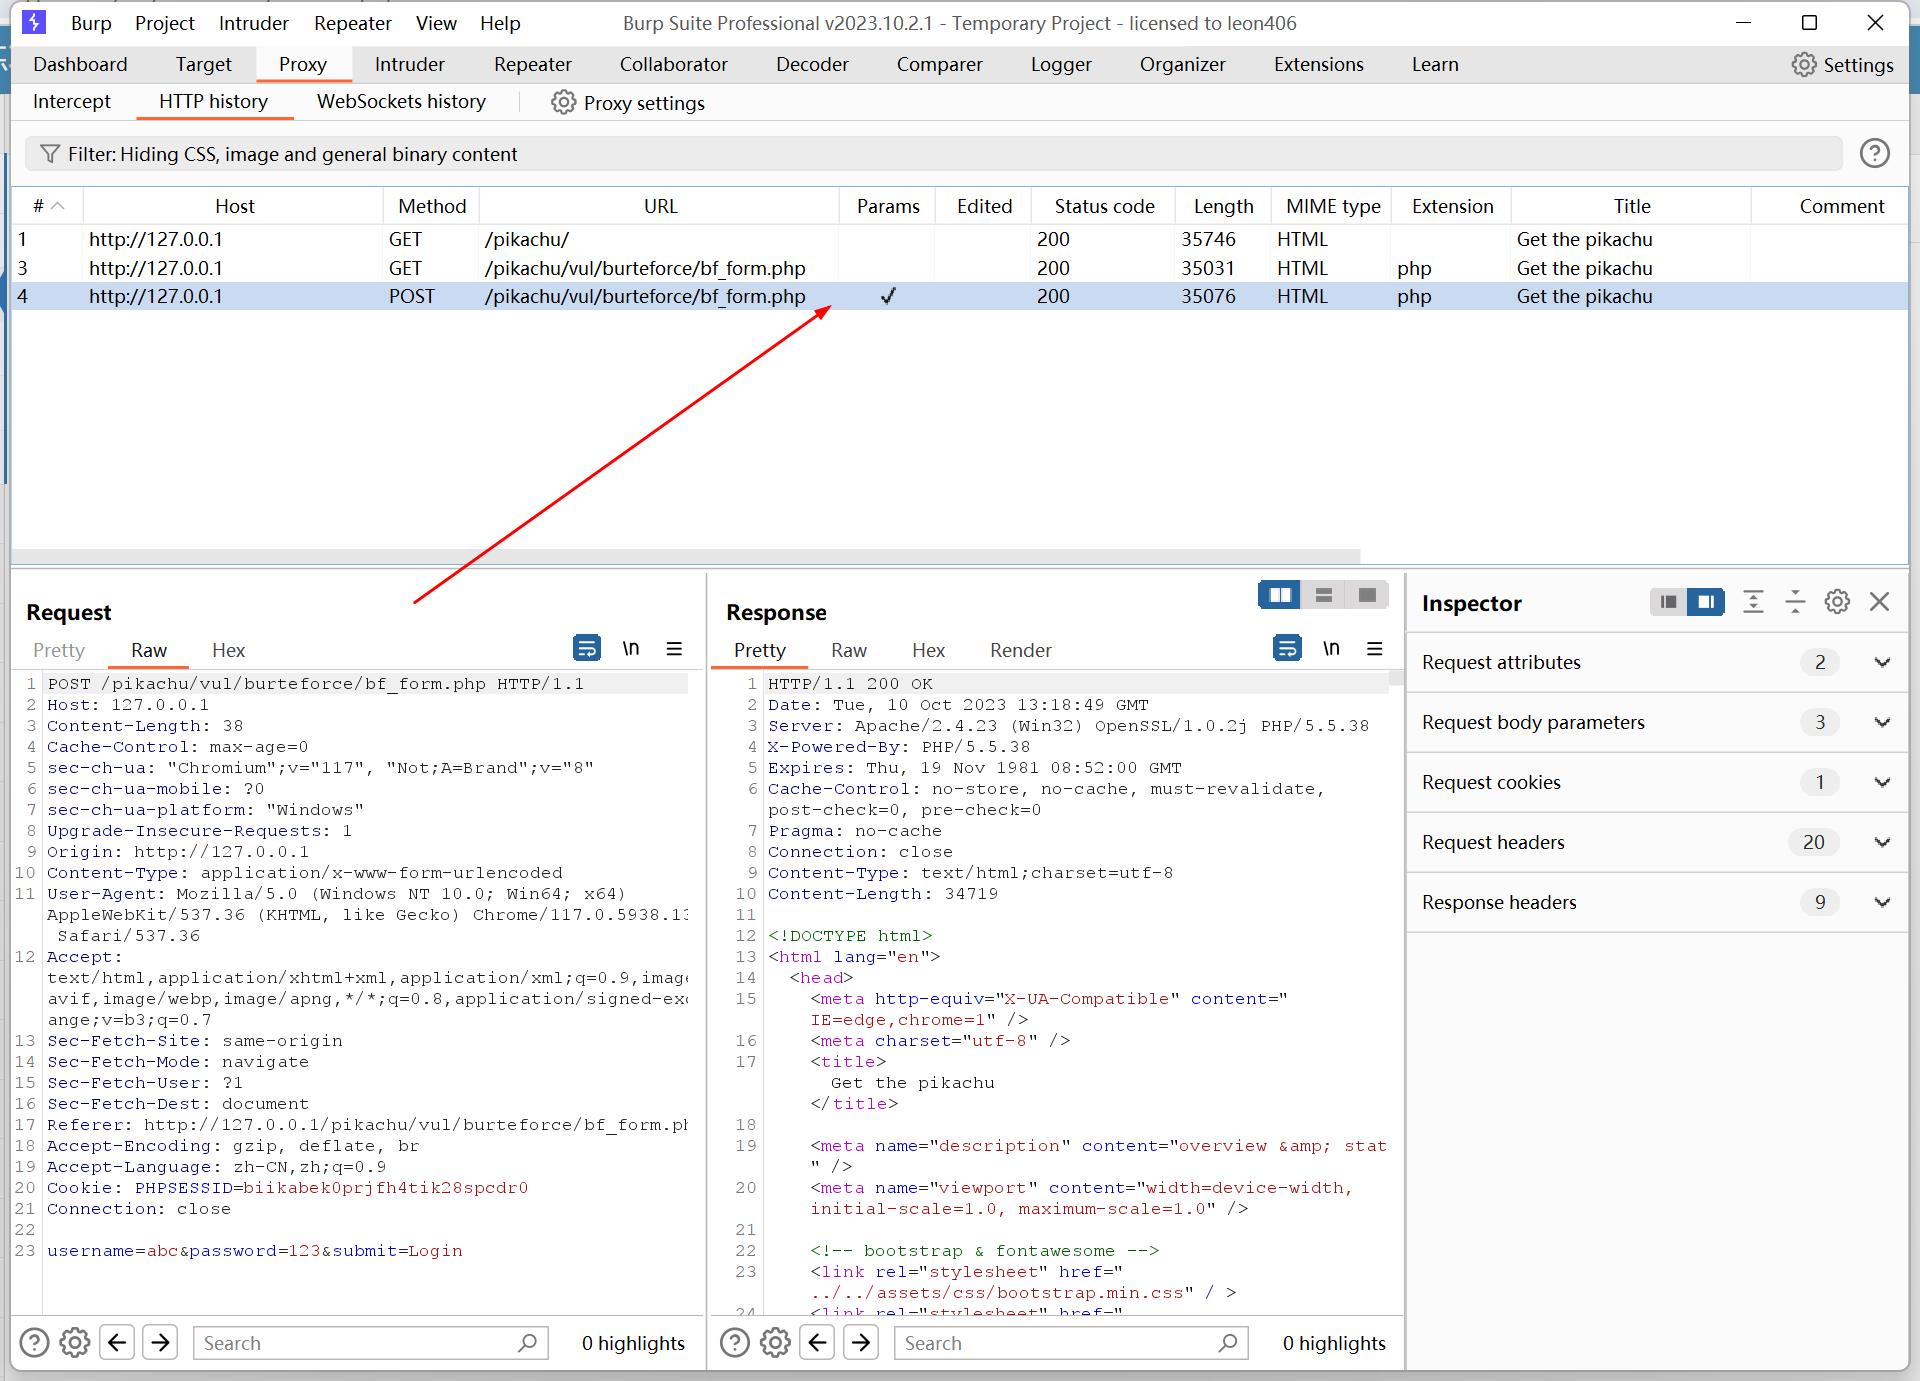The height and width of the screenshot is (1381, 1920).
Task: Click the Intercept tab in Proxy
Action: coord(70,101)
